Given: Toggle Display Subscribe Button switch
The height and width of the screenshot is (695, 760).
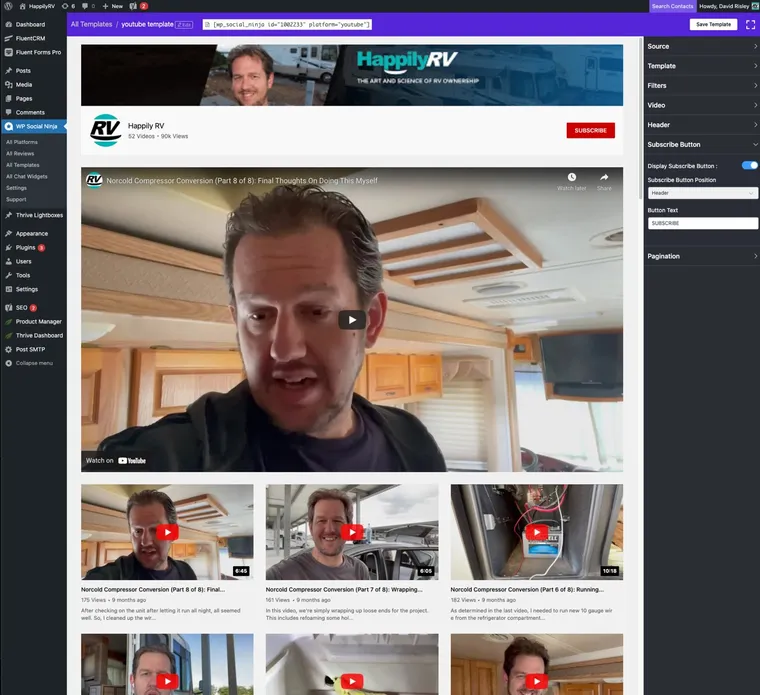Looking at the screenshot, I should (x=750, y=166).
